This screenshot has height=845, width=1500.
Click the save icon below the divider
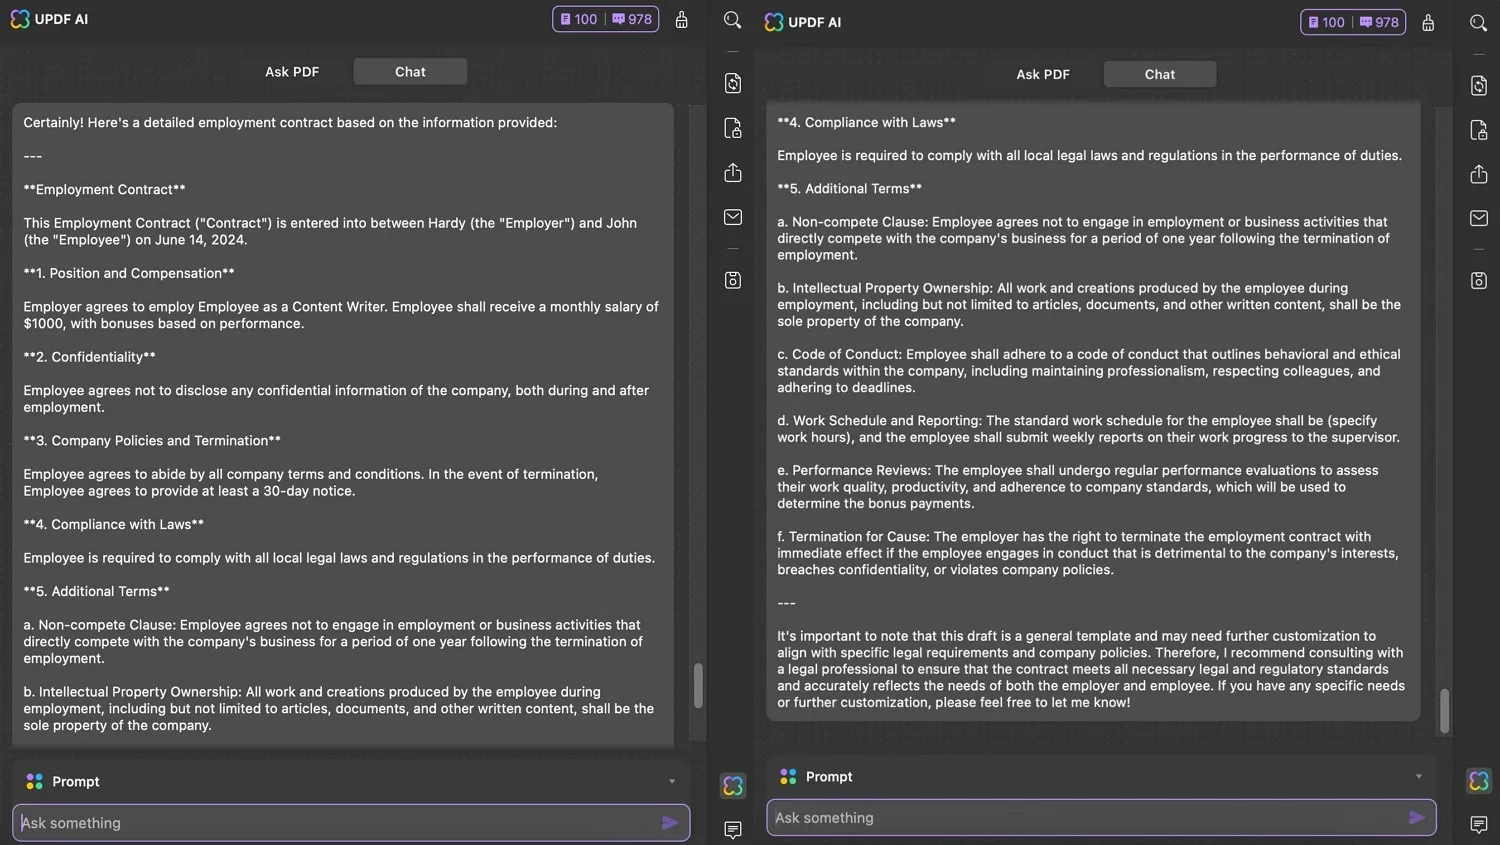coord(732,280)
